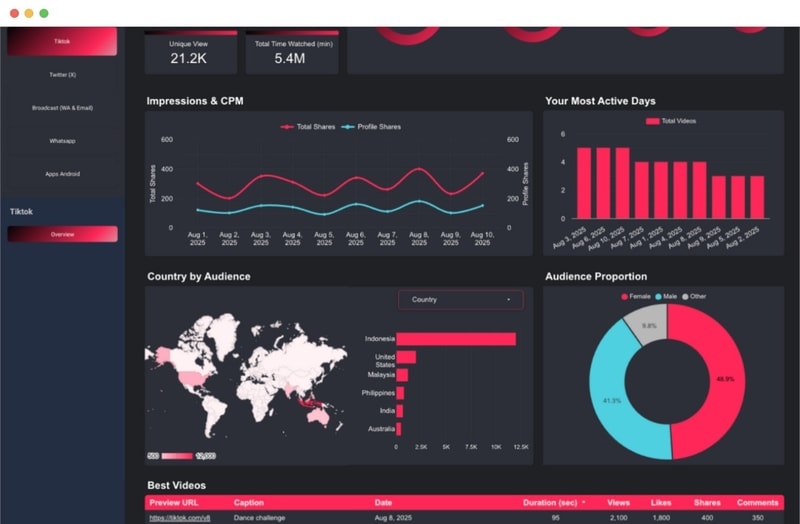Hide the Female legend segment
This screenshot has height=524, width=800.
pos(636,296)
